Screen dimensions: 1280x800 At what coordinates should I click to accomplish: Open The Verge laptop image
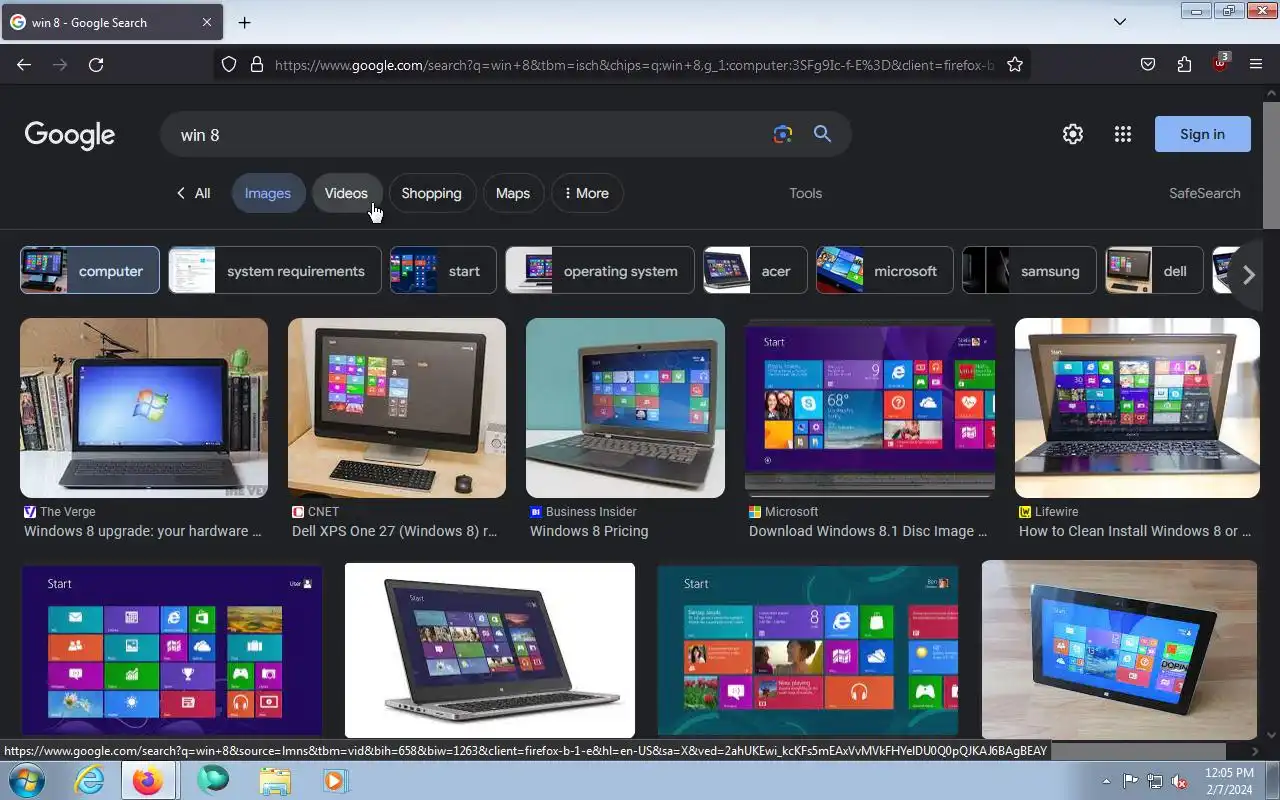(x=144, y=408)
